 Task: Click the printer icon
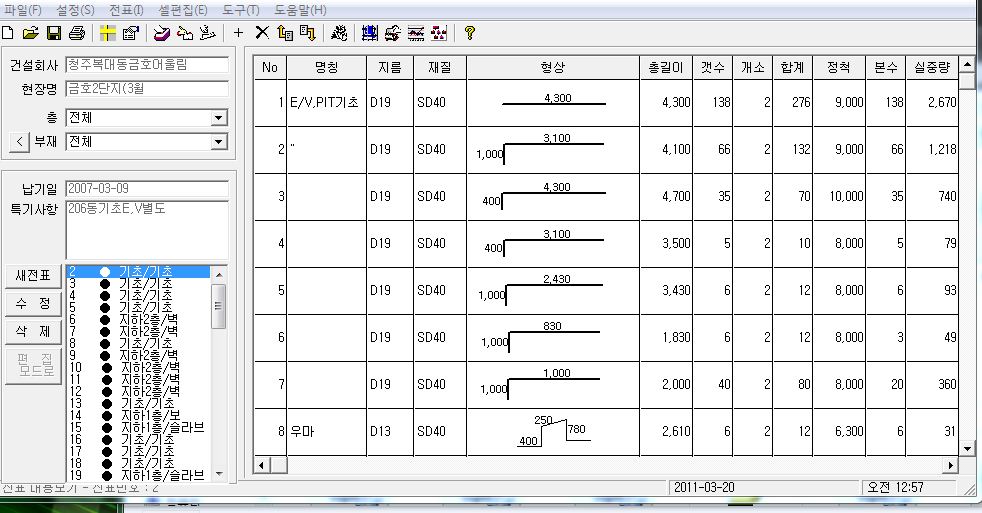[77, 33]
